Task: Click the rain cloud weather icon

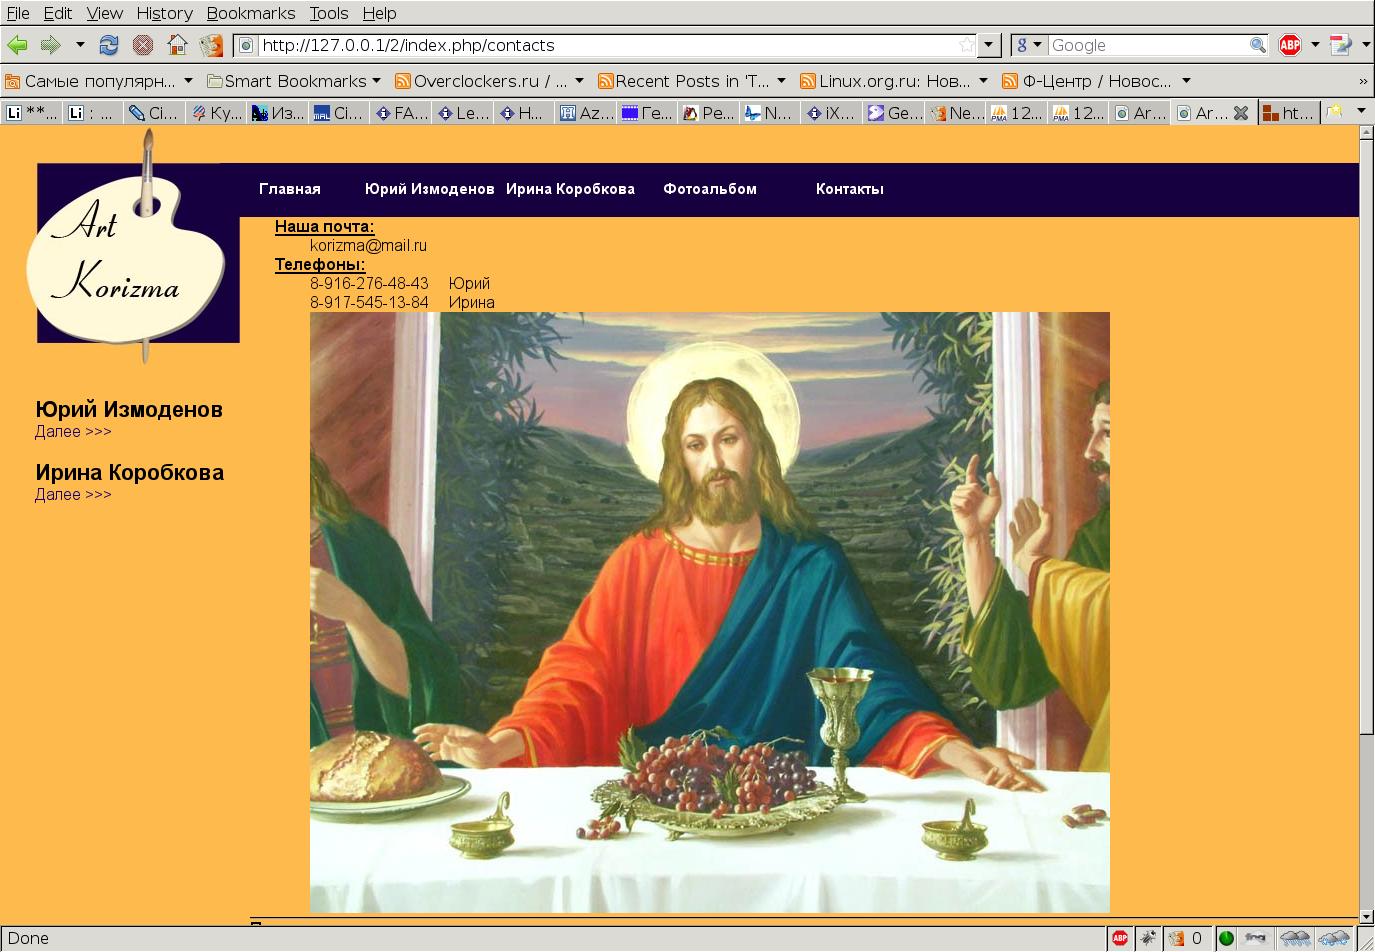Action: [1295, 938]
